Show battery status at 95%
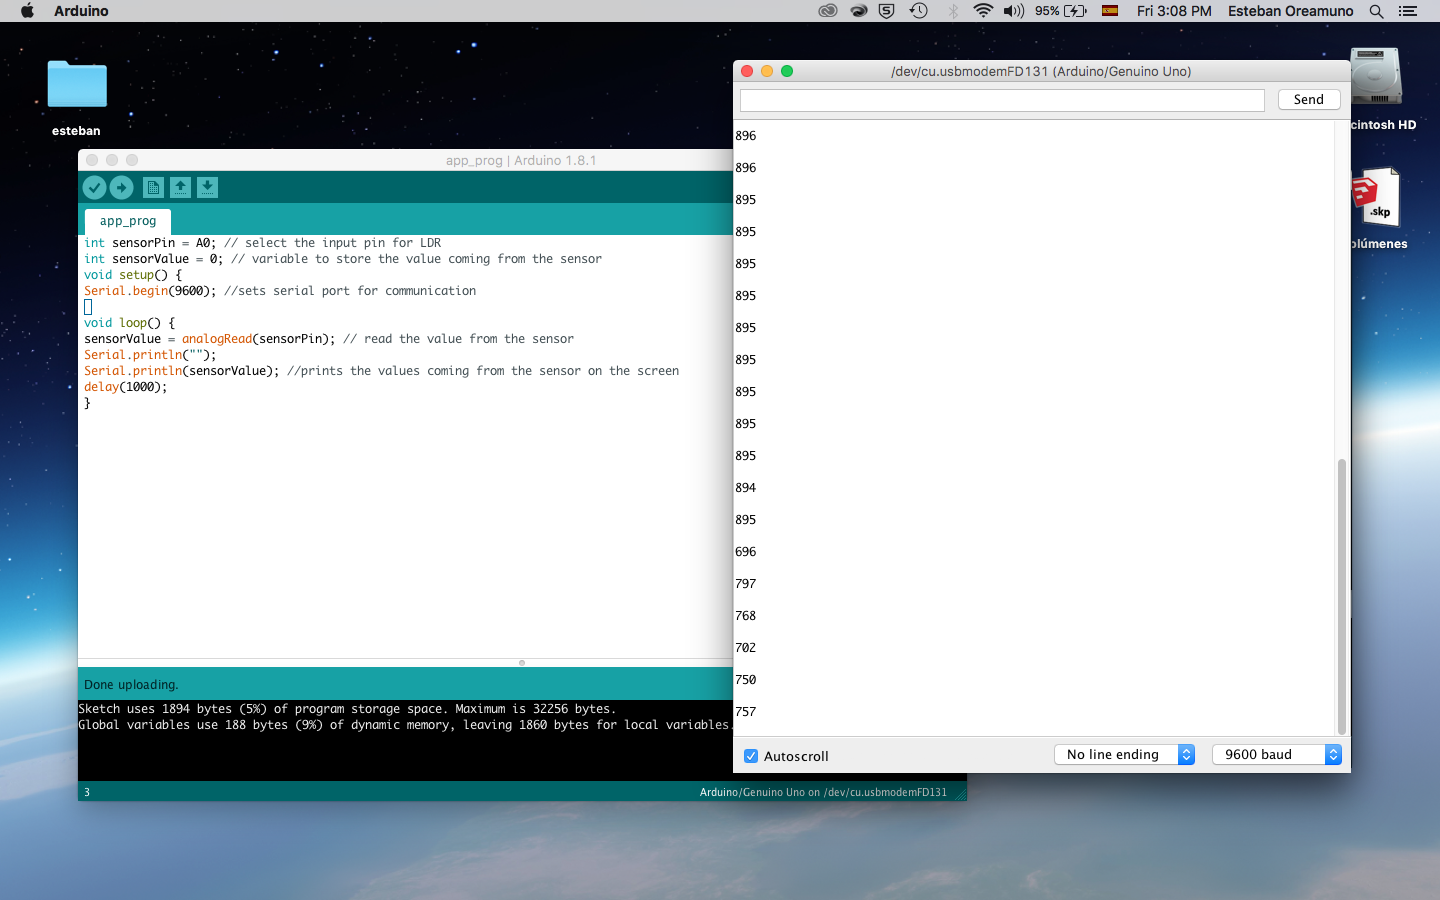This screenshot has width=1440, height=900. point(1061,11)
